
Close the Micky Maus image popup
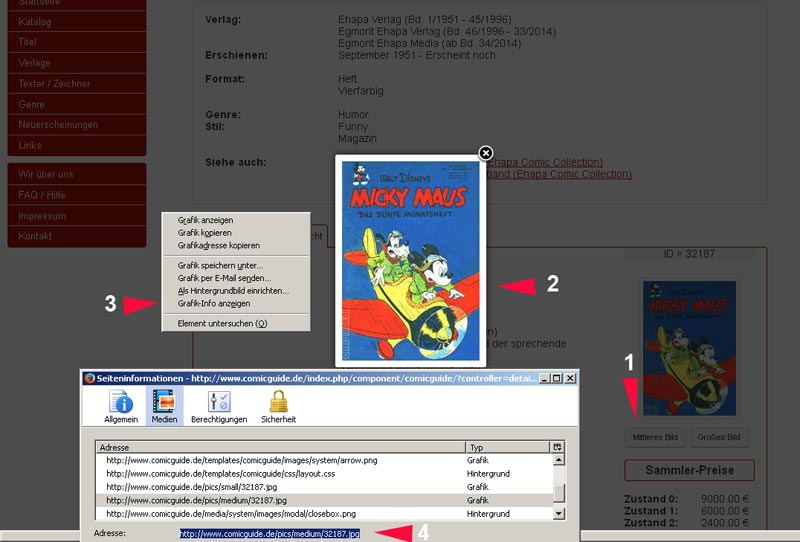pyautogui.click(x=486, y=153)
